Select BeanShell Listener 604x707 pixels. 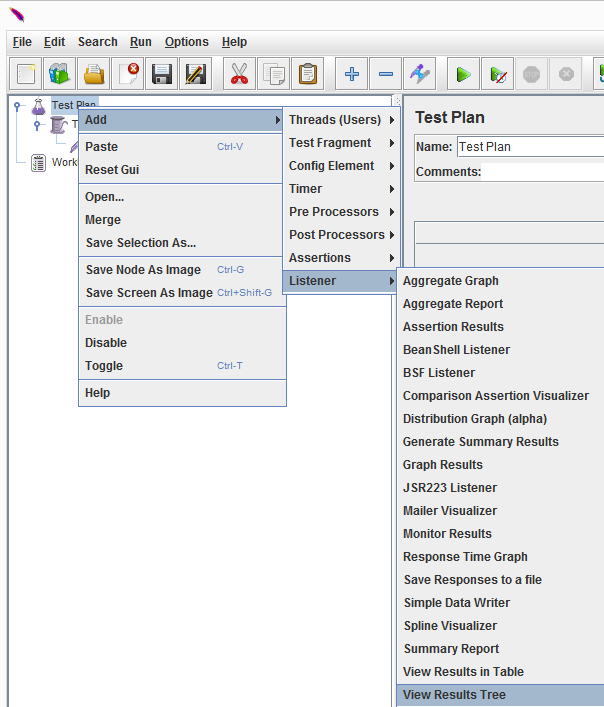[x=500, y=350]
